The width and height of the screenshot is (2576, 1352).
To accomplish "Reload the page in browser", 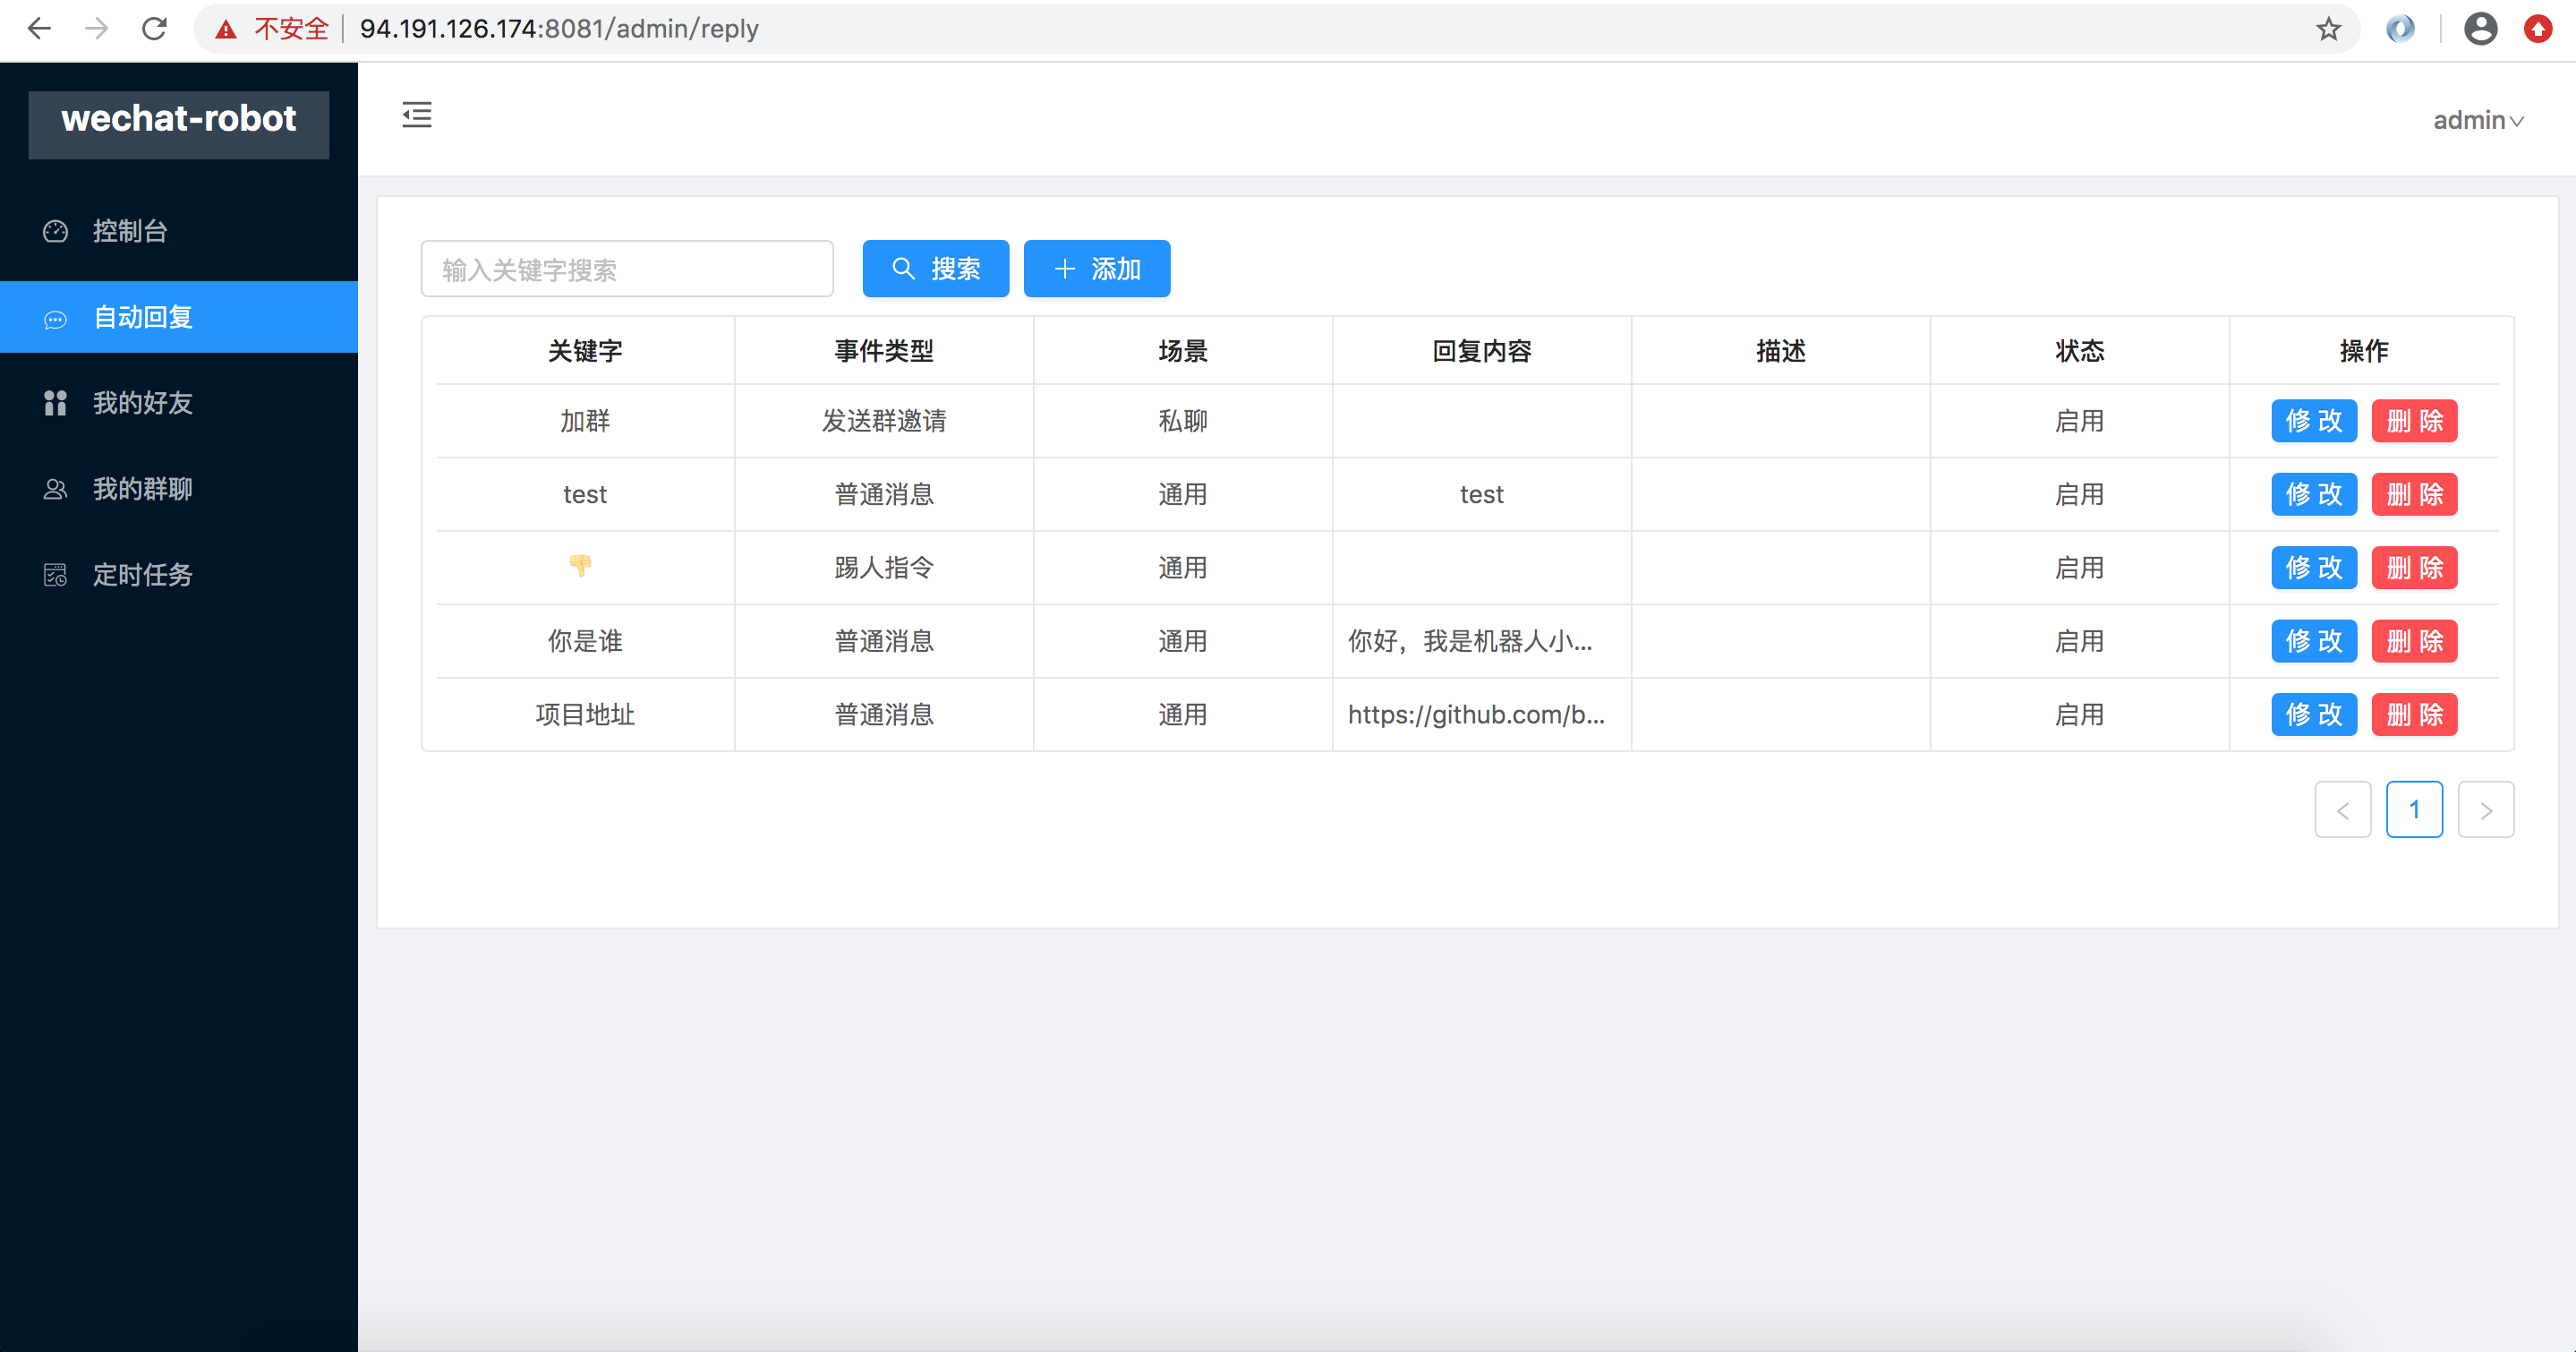I will (154, 29).
